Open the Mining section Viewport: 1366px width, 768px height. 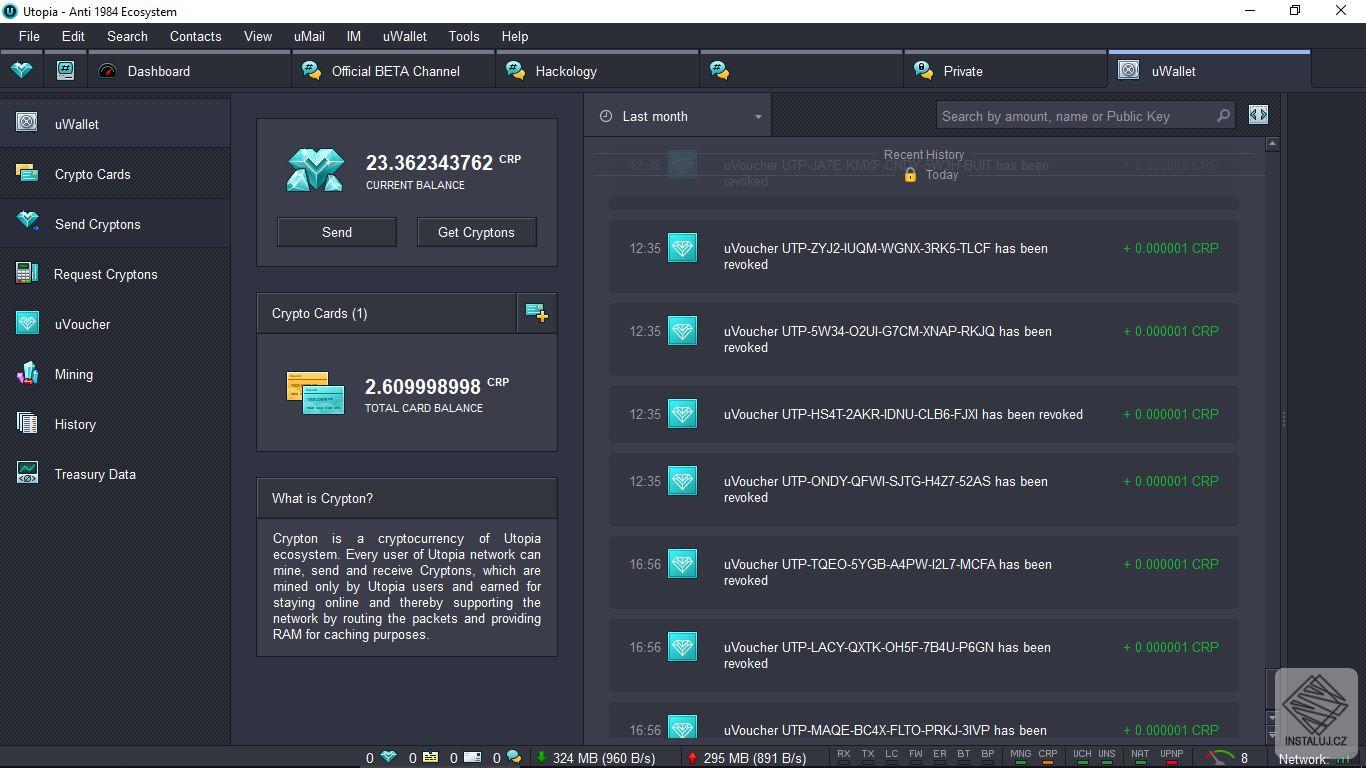coord(115,374)
